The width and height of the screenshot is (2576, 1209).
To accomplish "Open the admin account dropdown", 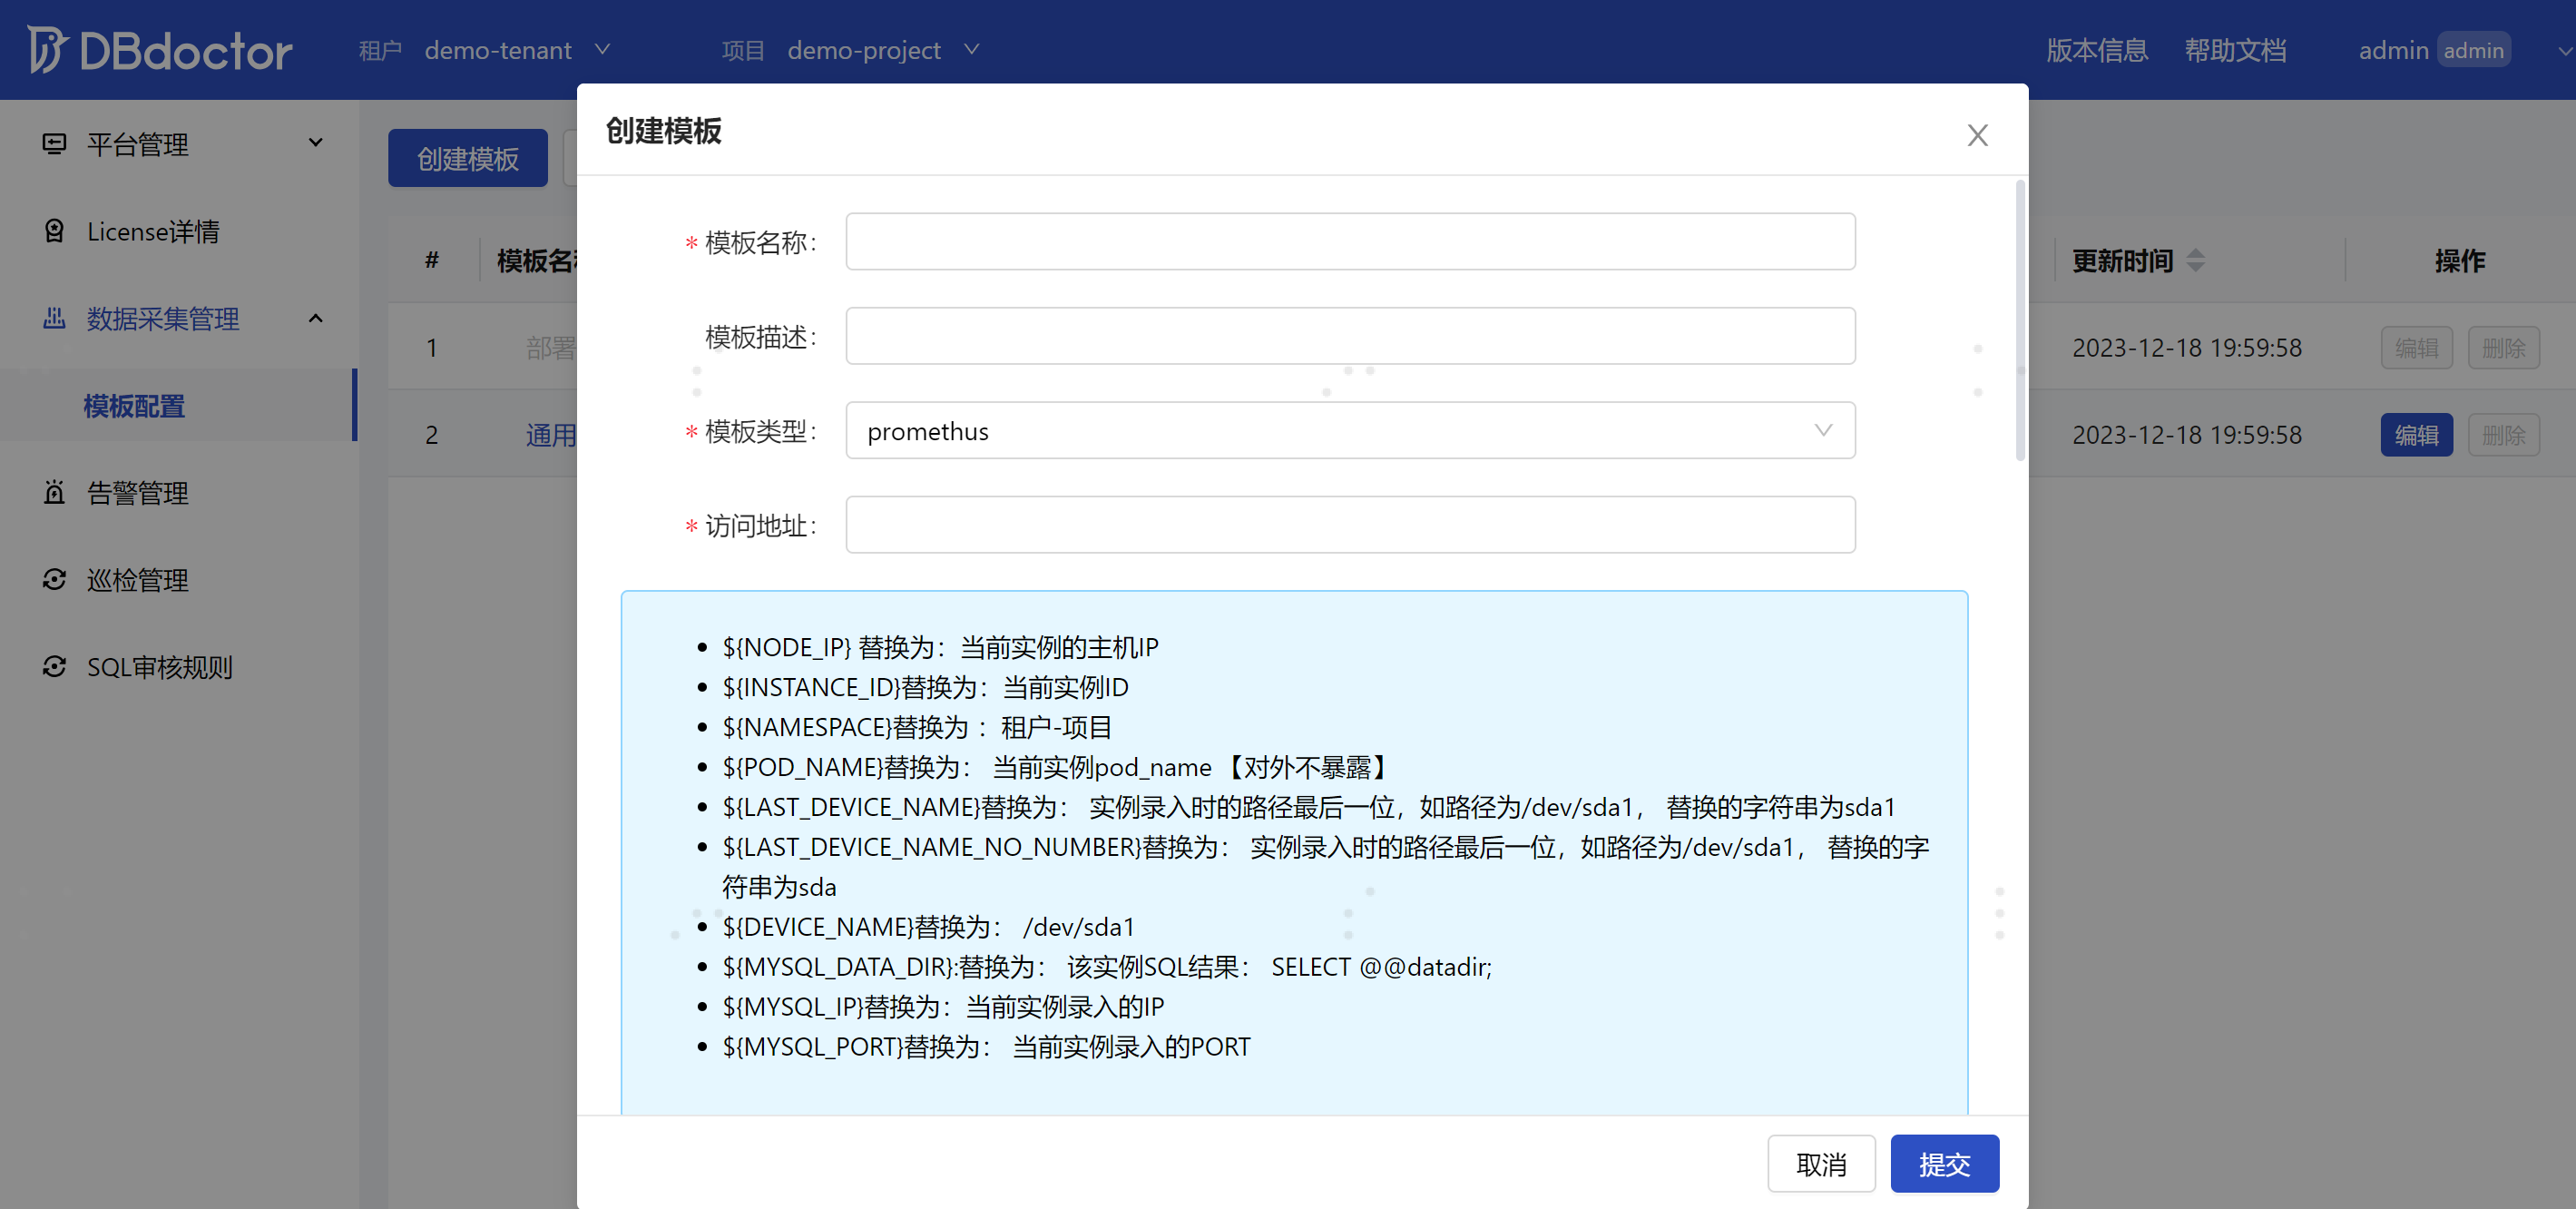I will click(2559, 50).
